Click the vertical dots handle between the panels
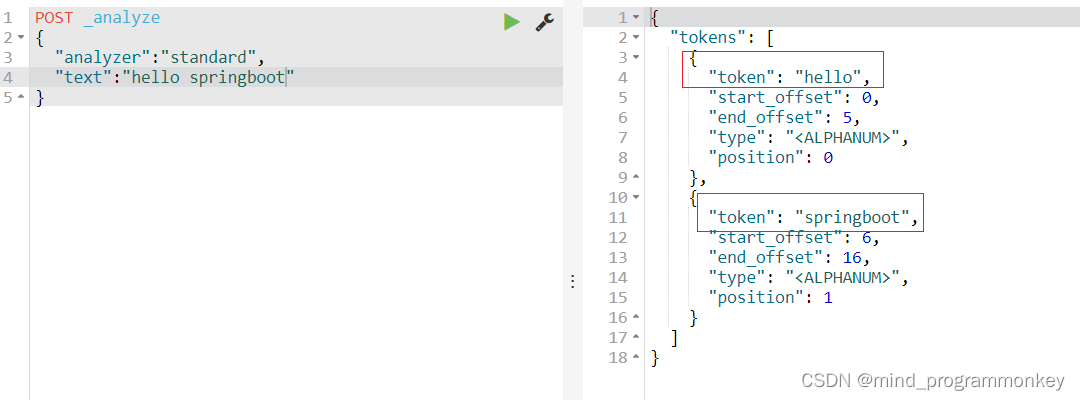This screenshot has height=400, width=1080. coord(572,281)
